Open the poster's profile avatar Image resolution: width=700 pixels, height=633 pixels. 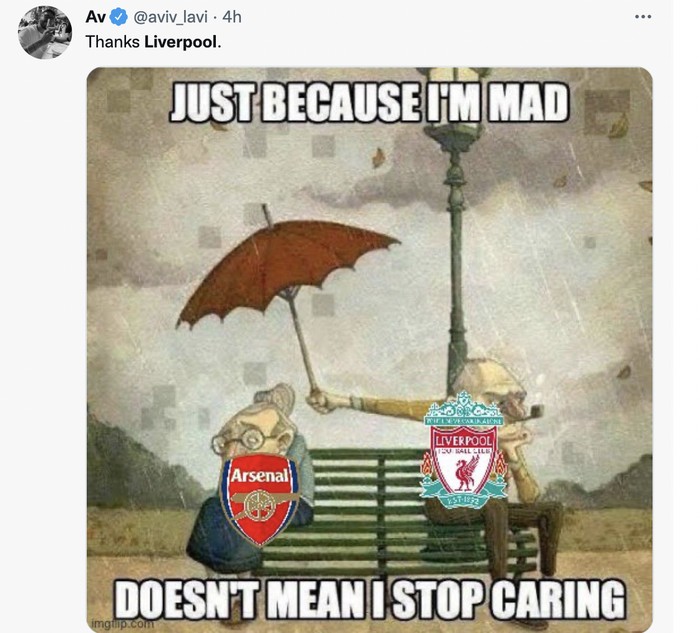pyautogui.click(x=45, y=33)
